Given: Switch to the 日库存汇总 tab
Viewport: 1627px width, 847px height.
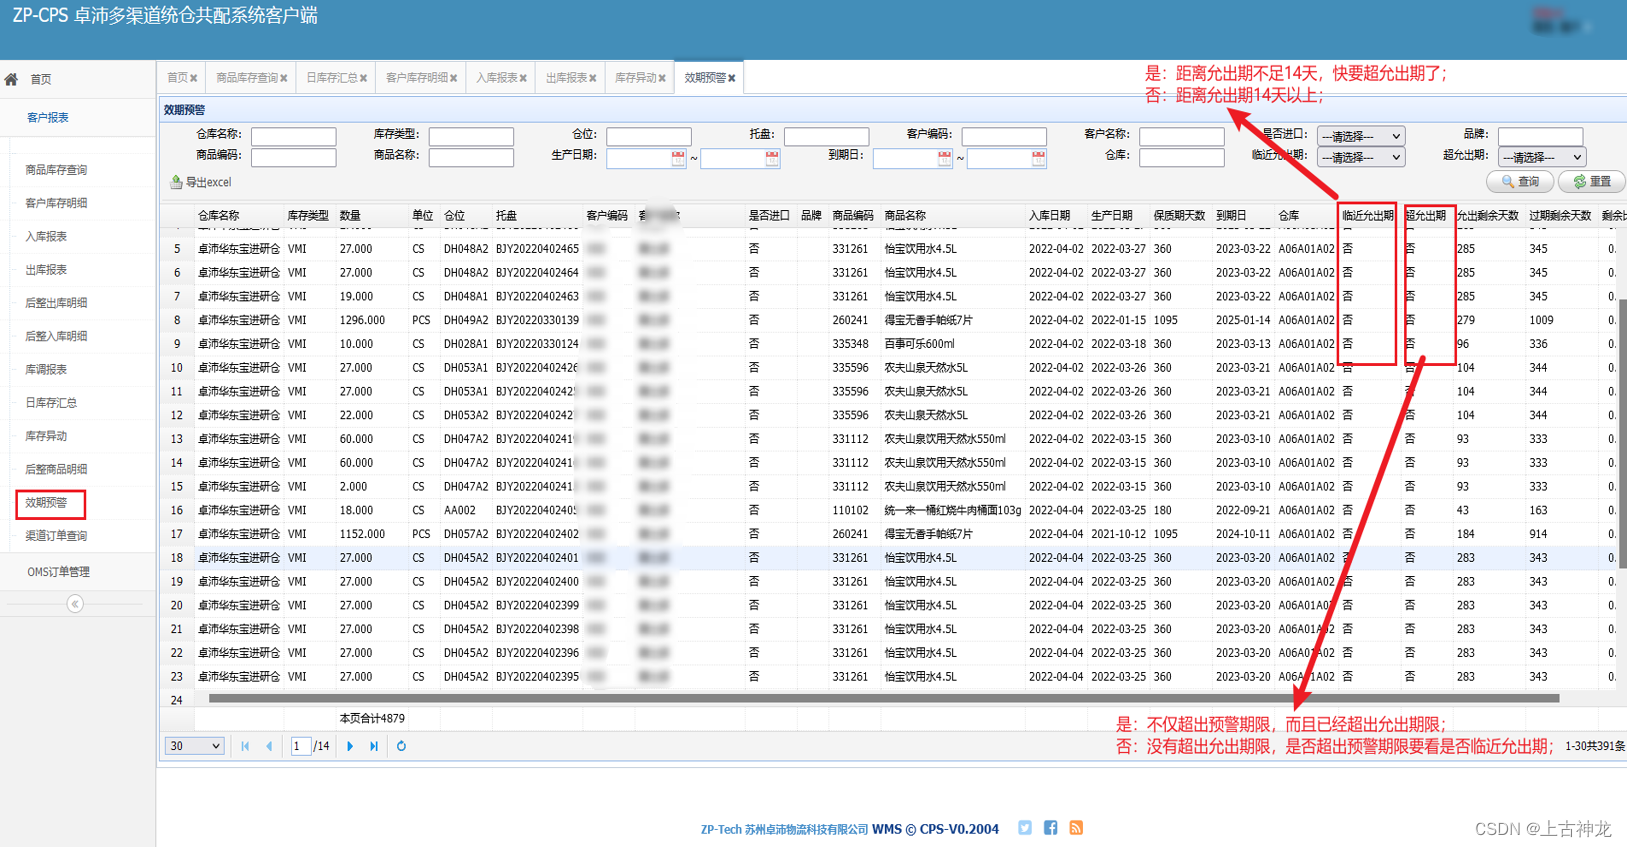Looking at the screenshot, I should point(331,78).
